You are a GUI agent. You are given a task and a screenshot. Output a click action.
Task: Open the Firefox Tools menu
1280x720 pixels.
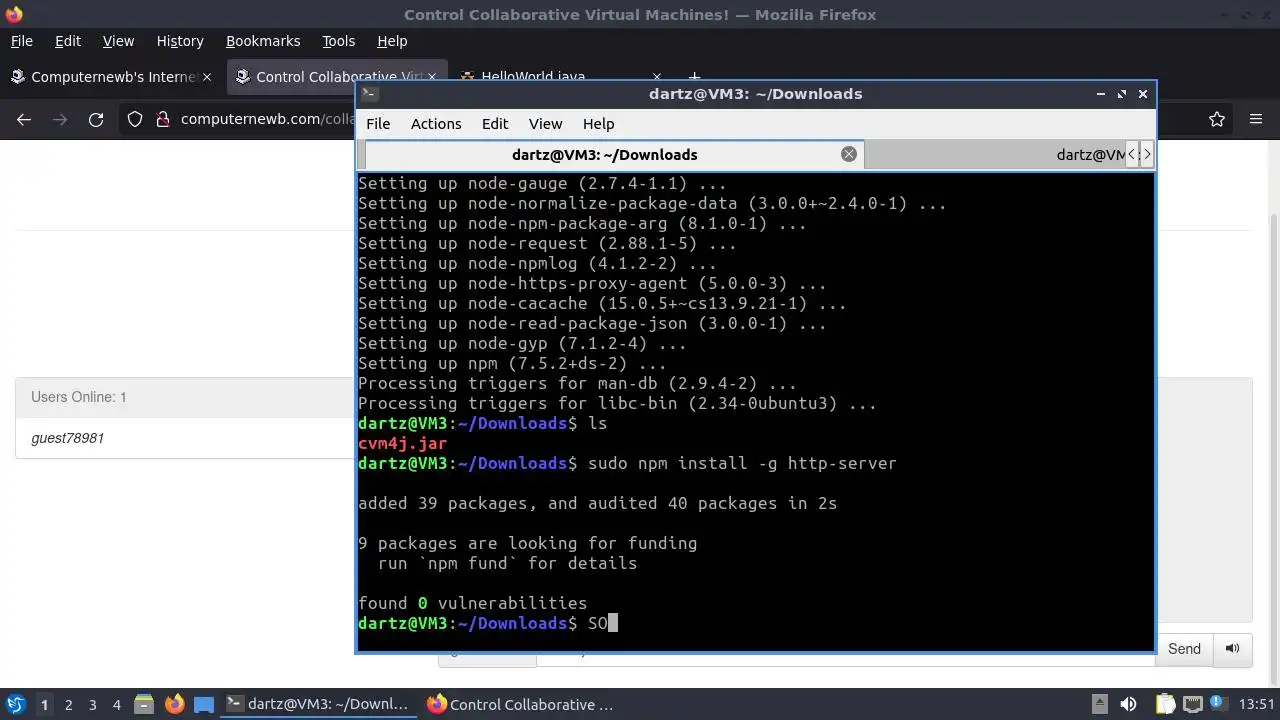tap(338, 41)
